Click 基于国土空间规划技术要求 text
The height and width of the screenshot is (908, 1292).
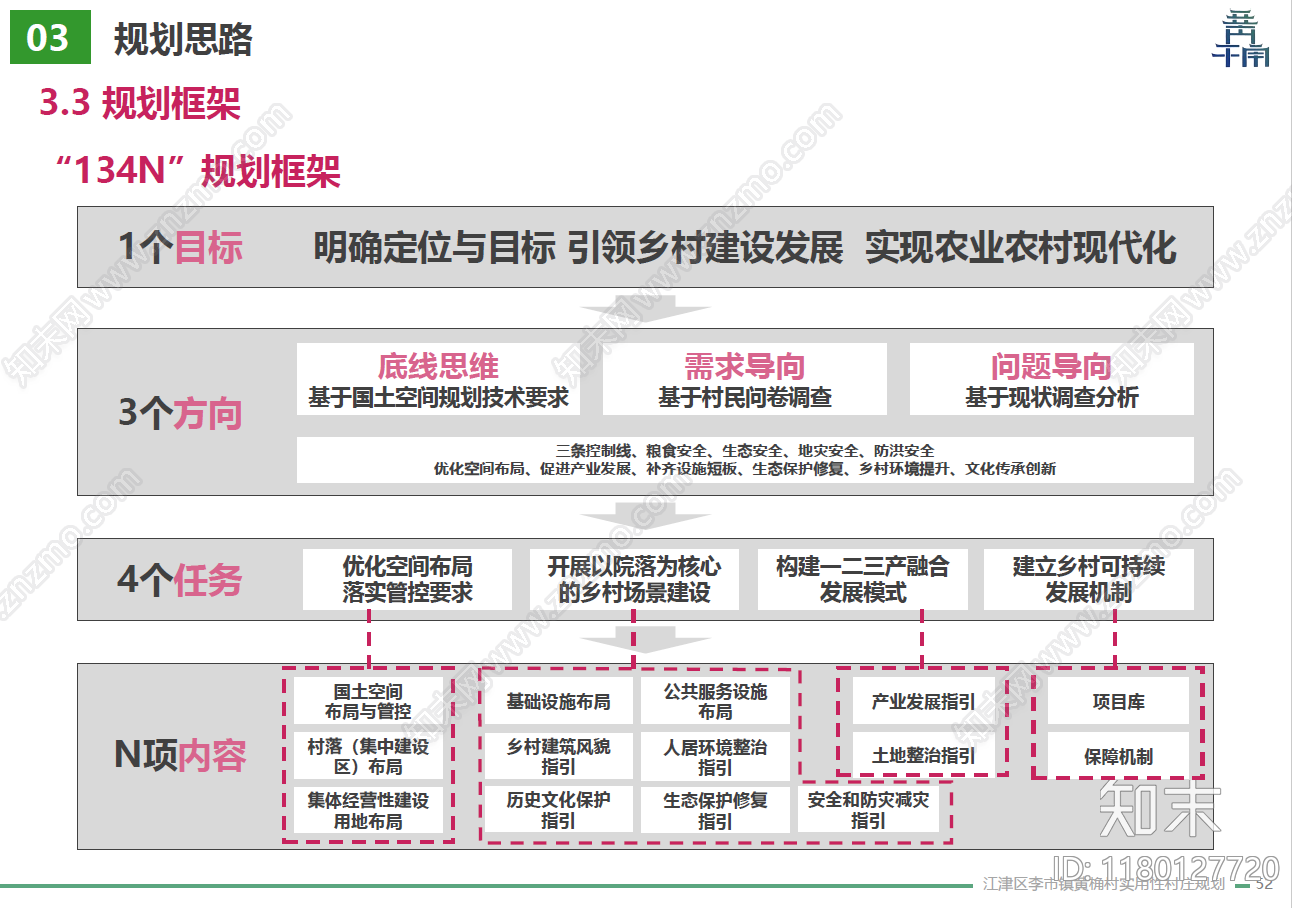click(438, 397)
